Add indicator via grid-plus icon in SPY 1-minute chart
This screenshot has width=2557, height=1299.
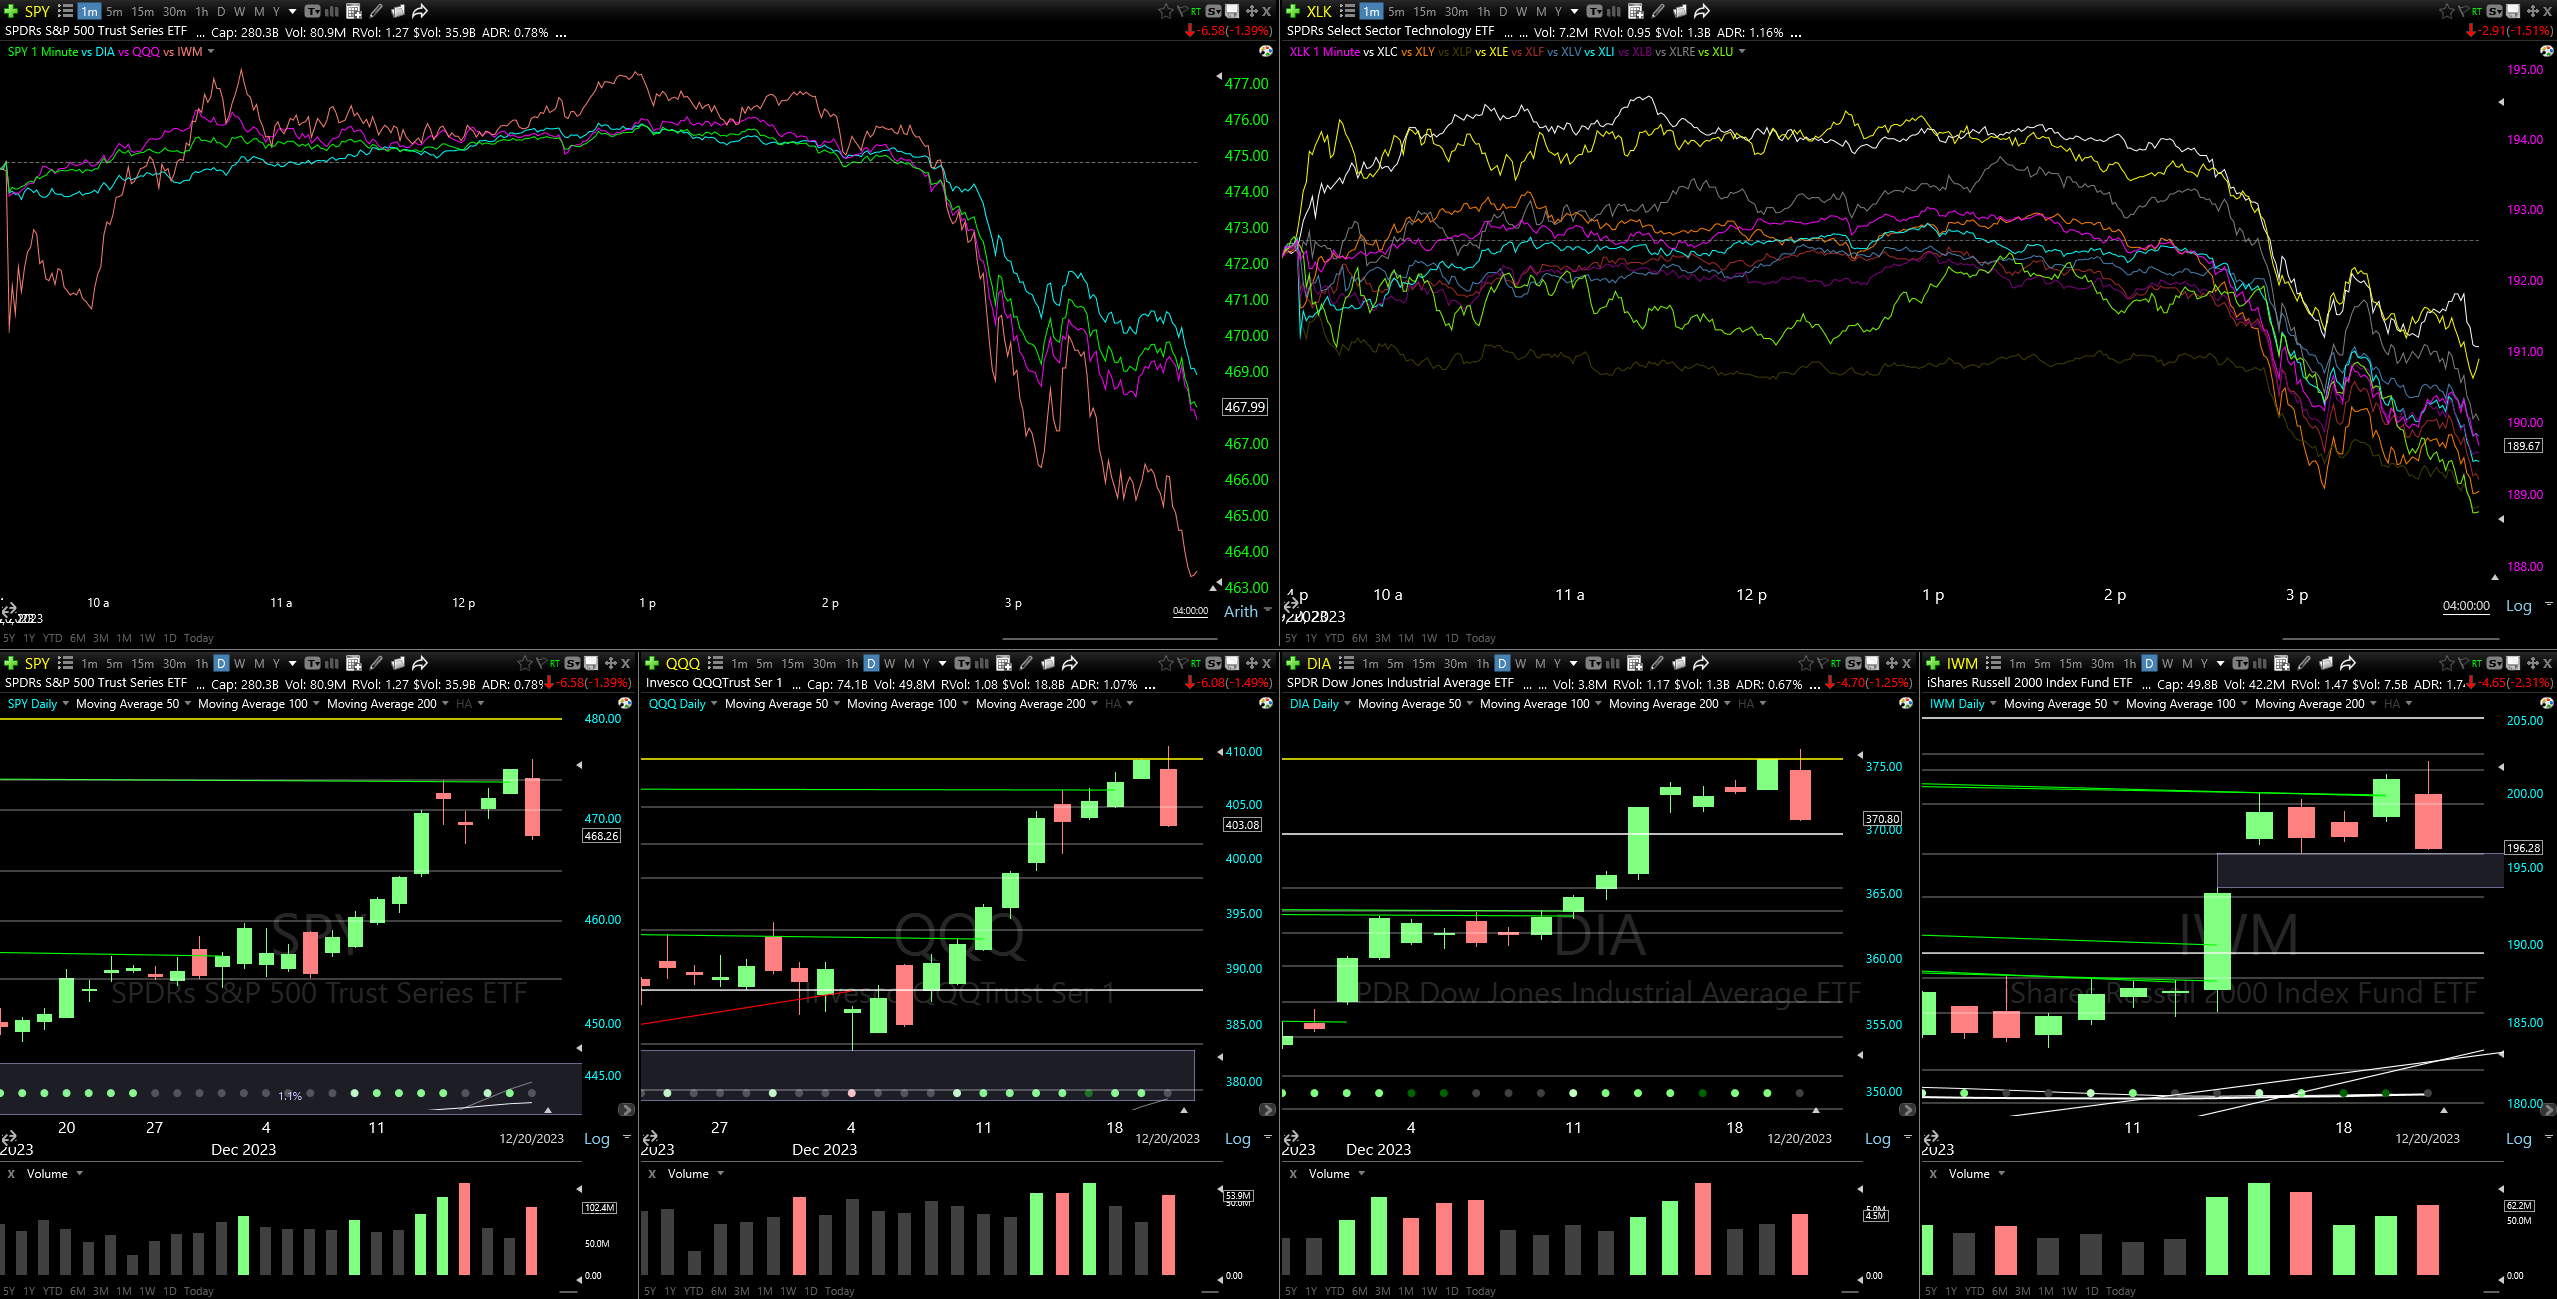pyautogui.click(x=353, y=11)
